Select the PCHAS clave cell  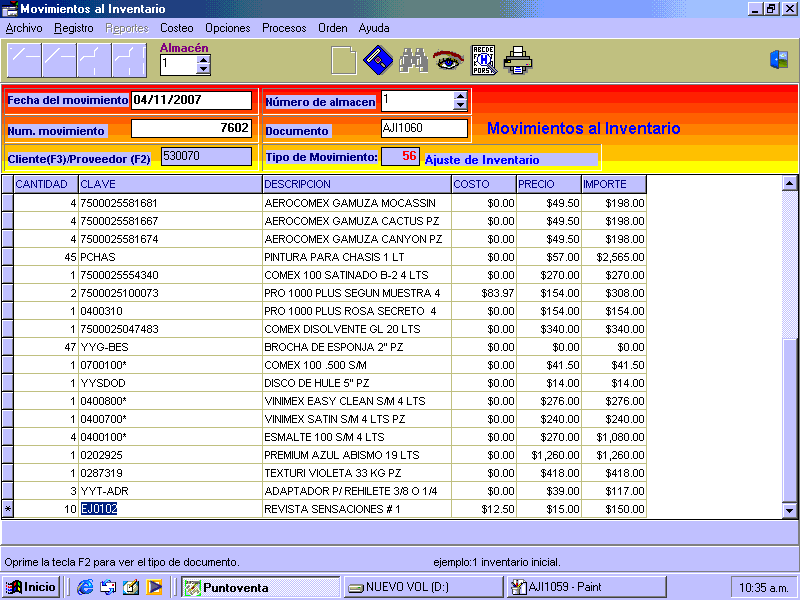tap(170, 257)
